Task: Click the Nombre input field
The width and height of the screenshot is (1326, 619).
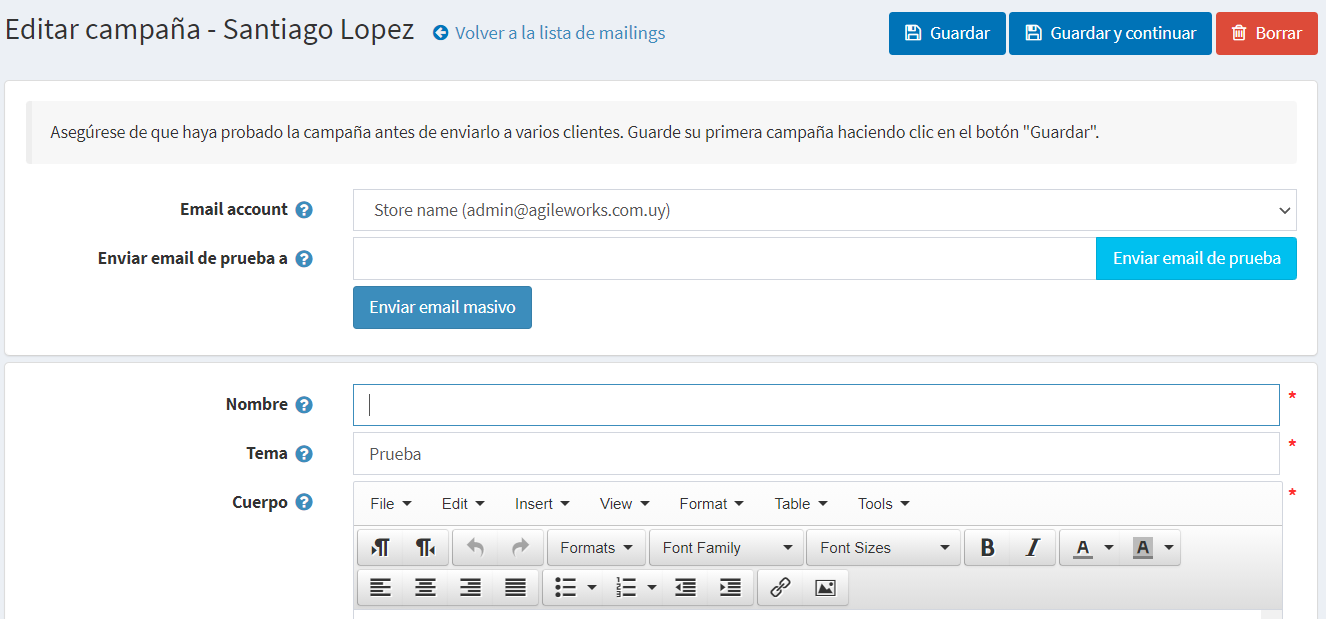Action: tap(816, 405)
